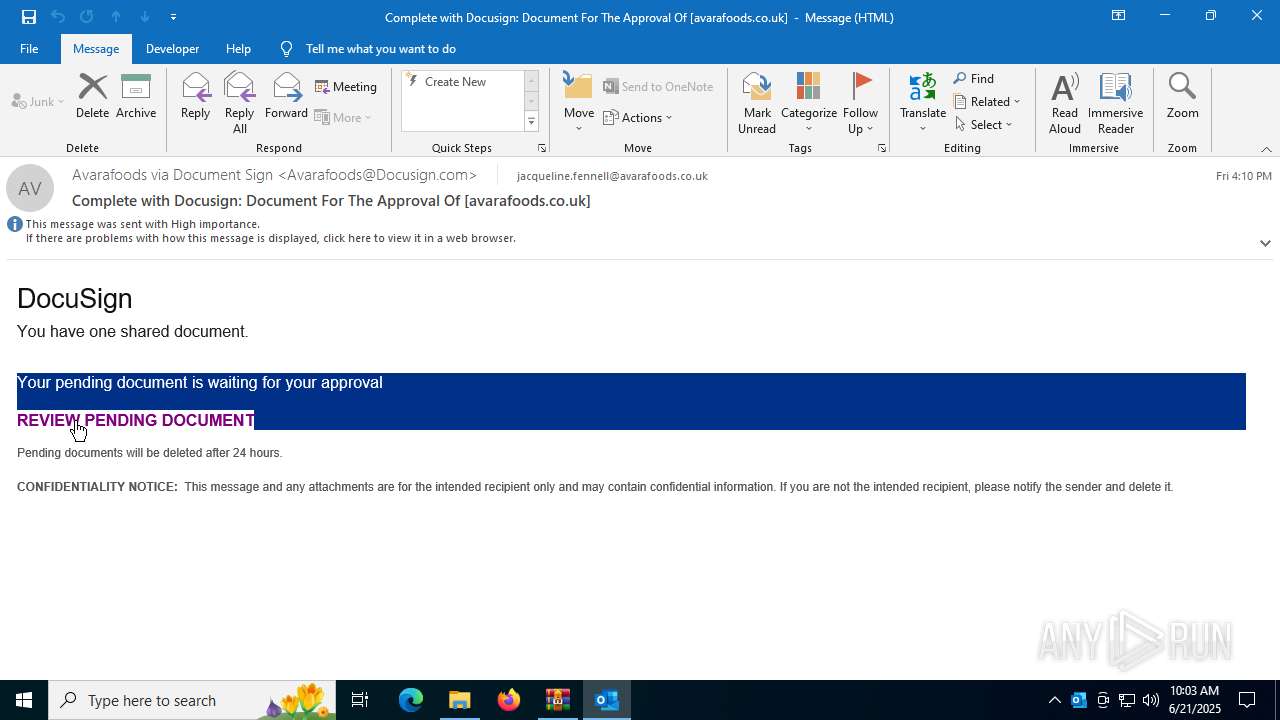1280x720 pixels.
Task: Click recipient jacqueline.fennell@avarafoods.co.uk
Action: [x=612, y=176]
